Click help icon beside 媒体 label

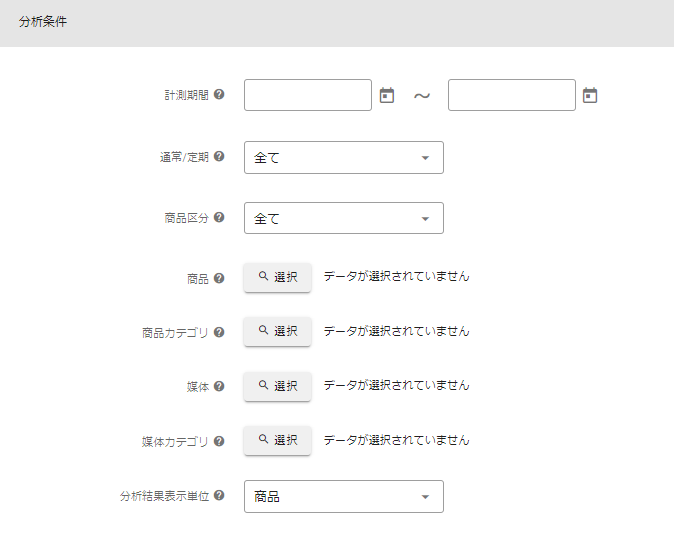[x=219, y=386]
